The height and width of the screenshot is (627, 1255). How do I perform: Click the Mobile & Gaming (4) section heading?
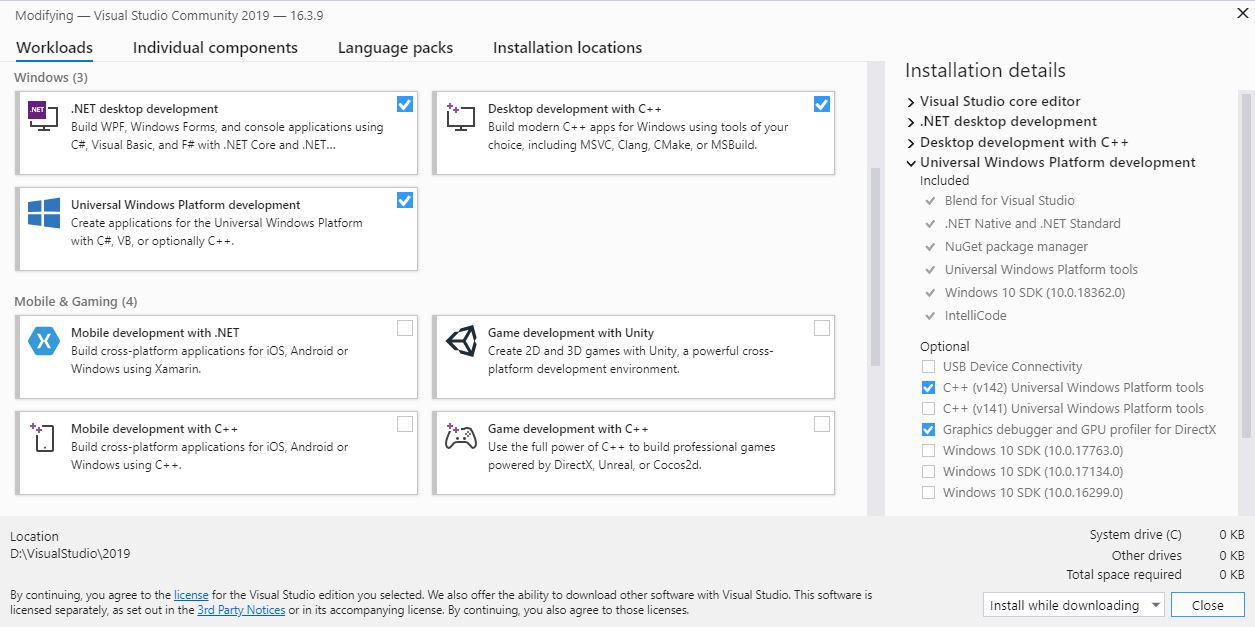(x=76, y=301)
